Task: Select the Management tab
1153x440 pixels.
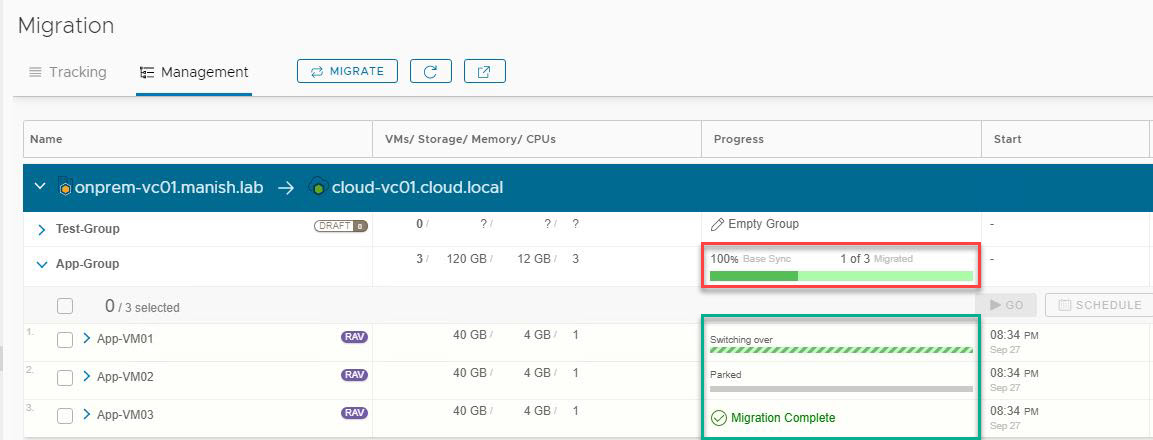Action: (x=194, y=72)
